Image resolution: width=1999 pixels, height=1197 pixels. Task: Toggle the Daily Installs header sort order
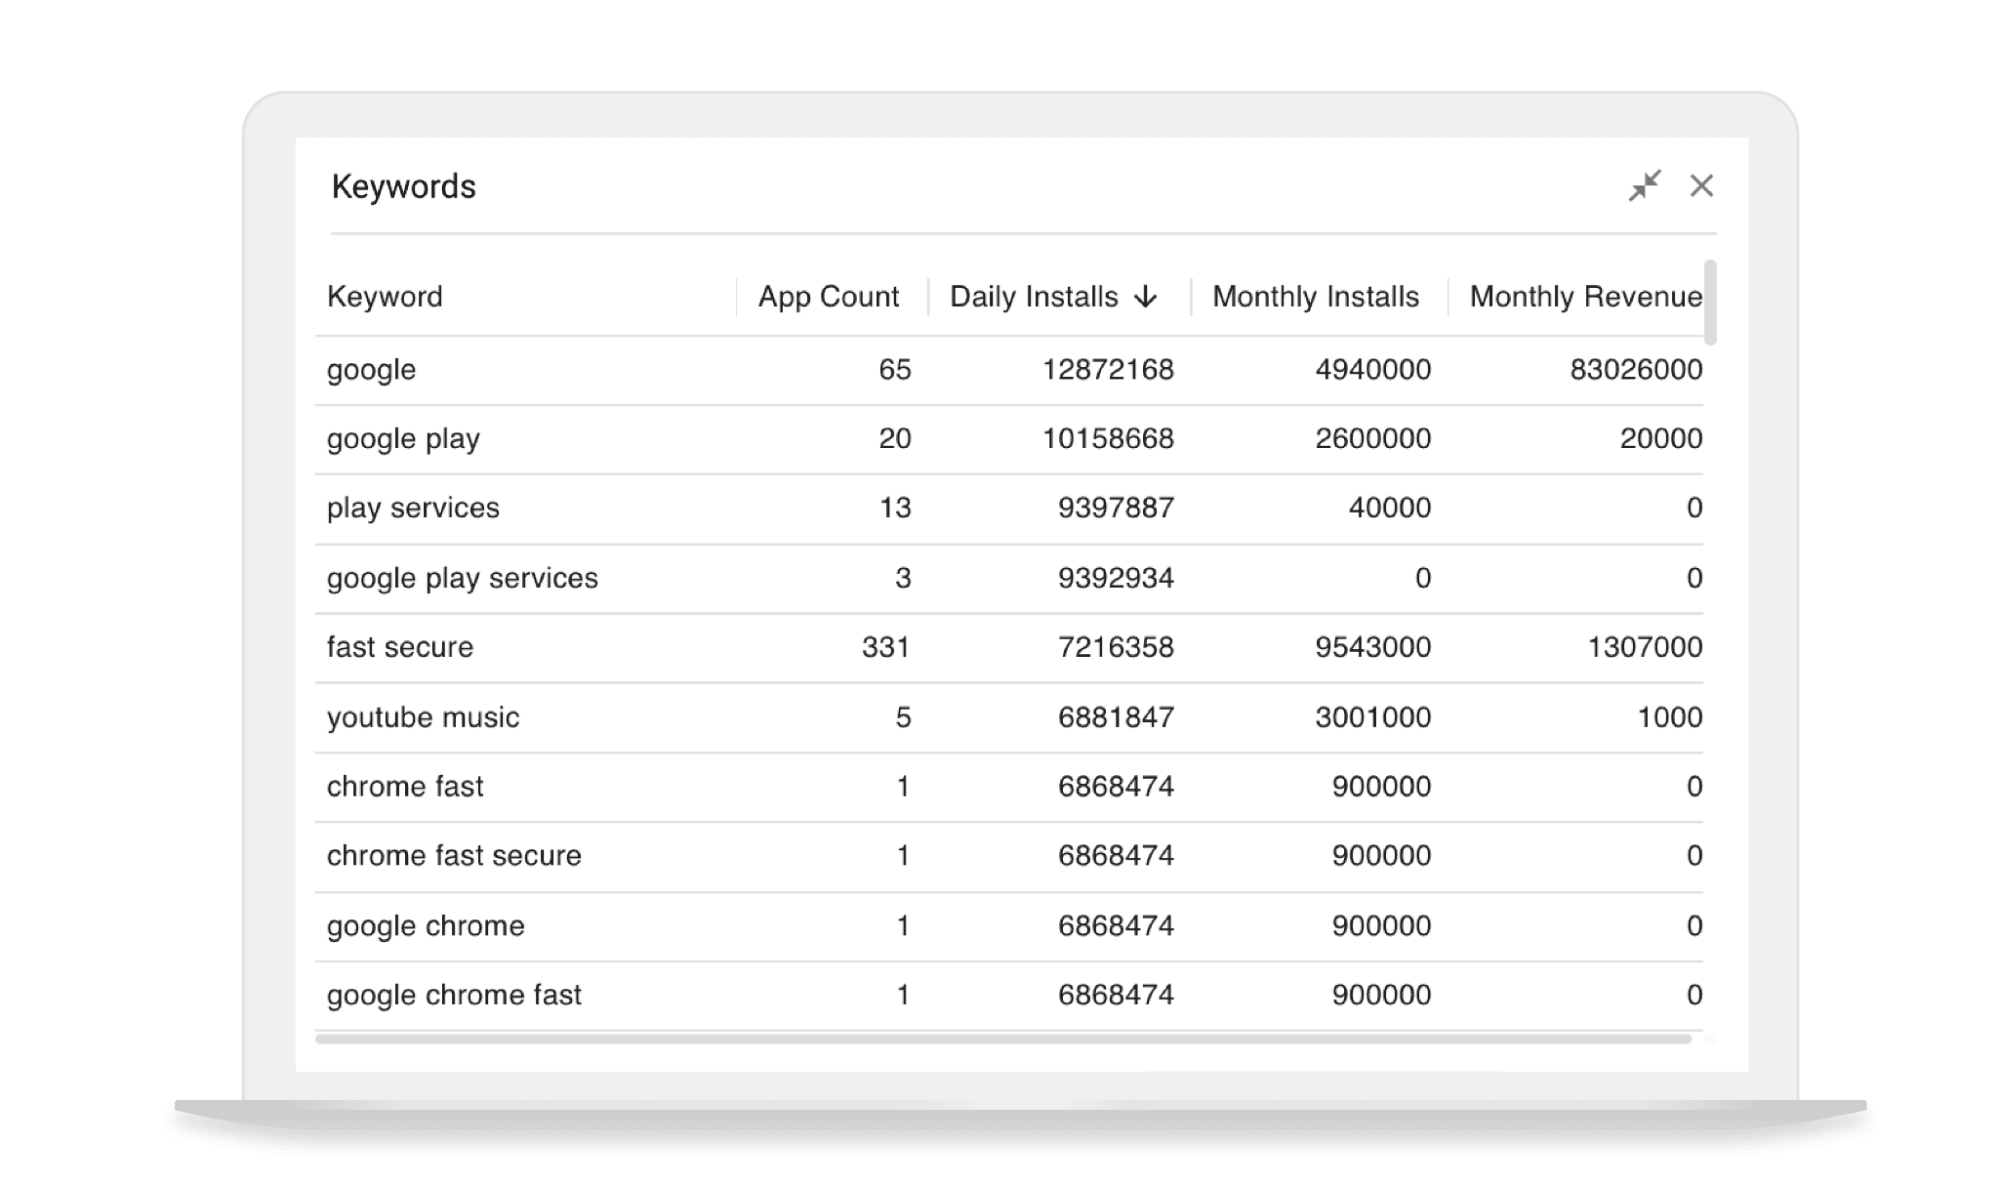click(1033, 297)
